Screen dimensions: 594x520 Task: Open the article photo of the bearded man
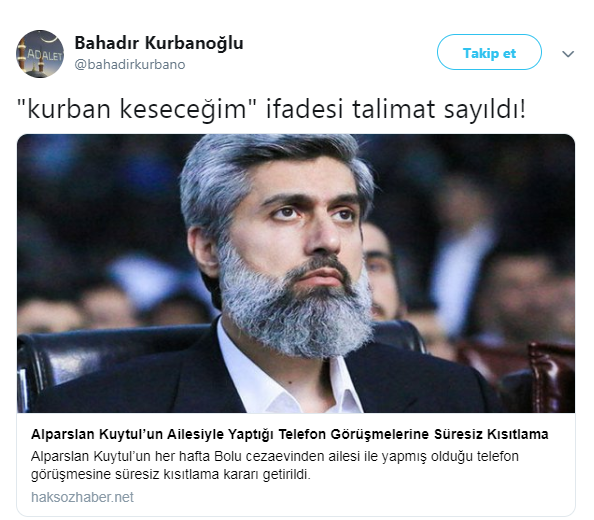pyautogui.click(x=296, y=273)
